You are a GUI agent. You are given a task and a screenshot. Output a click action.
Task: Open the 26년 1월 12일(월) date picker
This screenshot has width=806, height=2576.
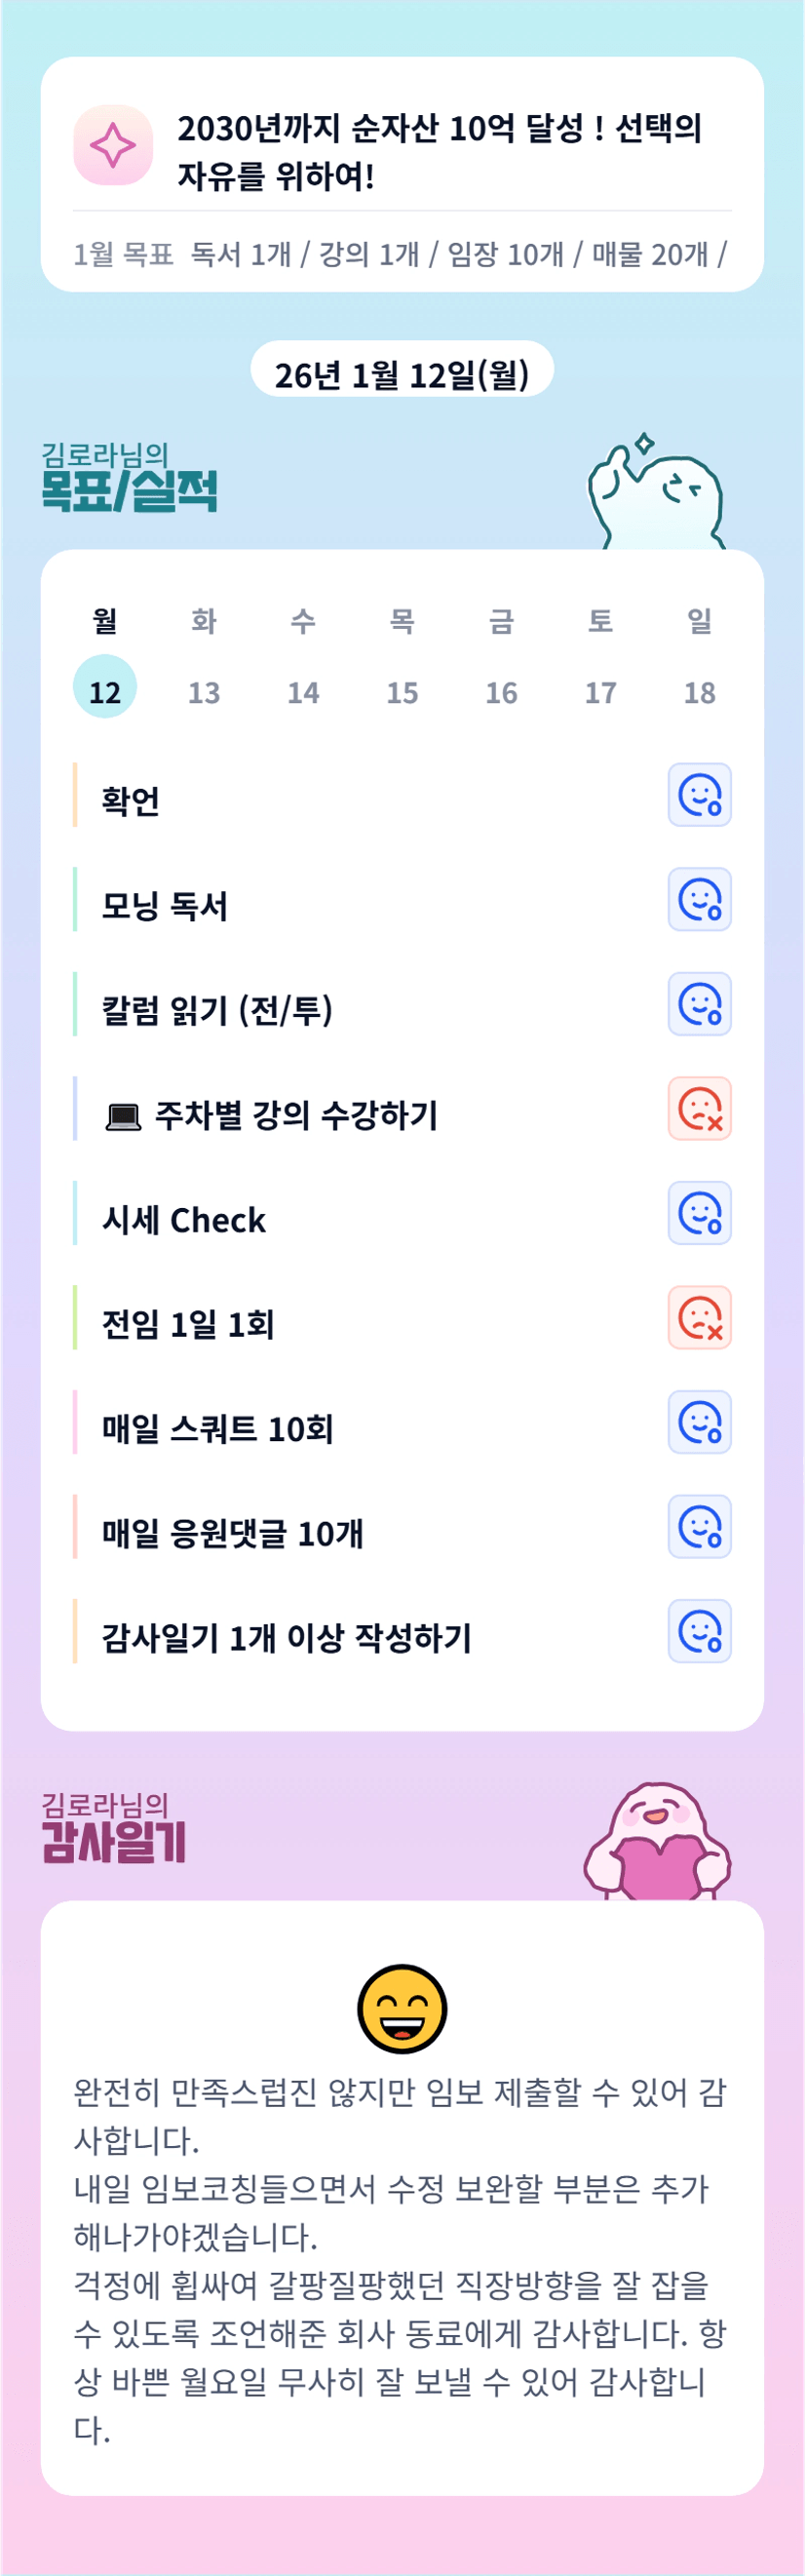tap(402, 374)
